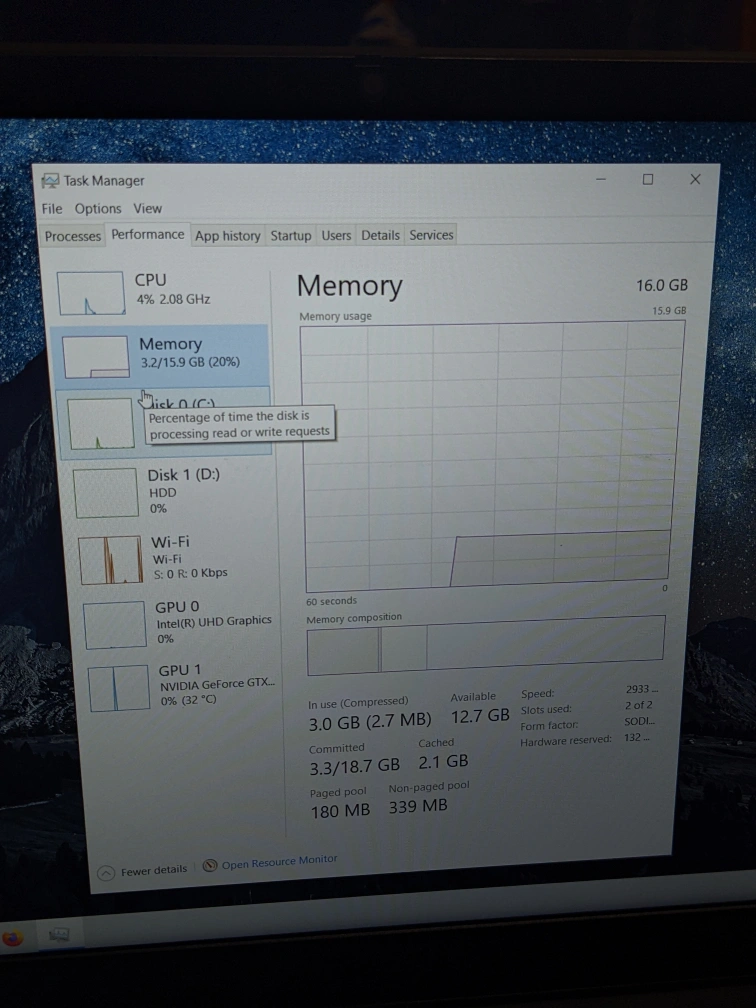Open the File menu
This screenshot has width=756, height=1008.
(x=52, y=209)
